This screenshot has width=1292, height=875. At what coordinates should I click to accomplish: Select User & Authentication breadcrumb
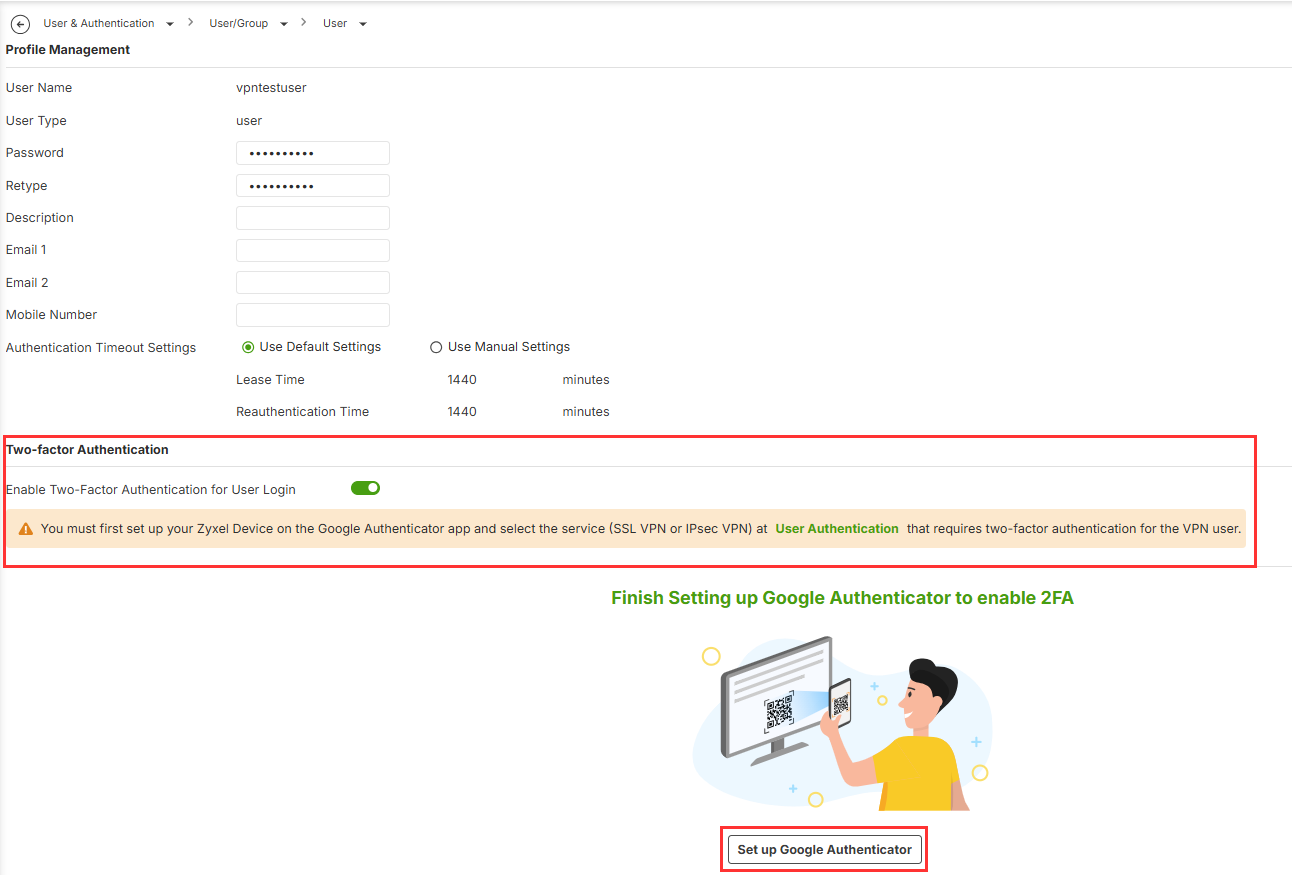pyautogui.click(x=99, y=23)
